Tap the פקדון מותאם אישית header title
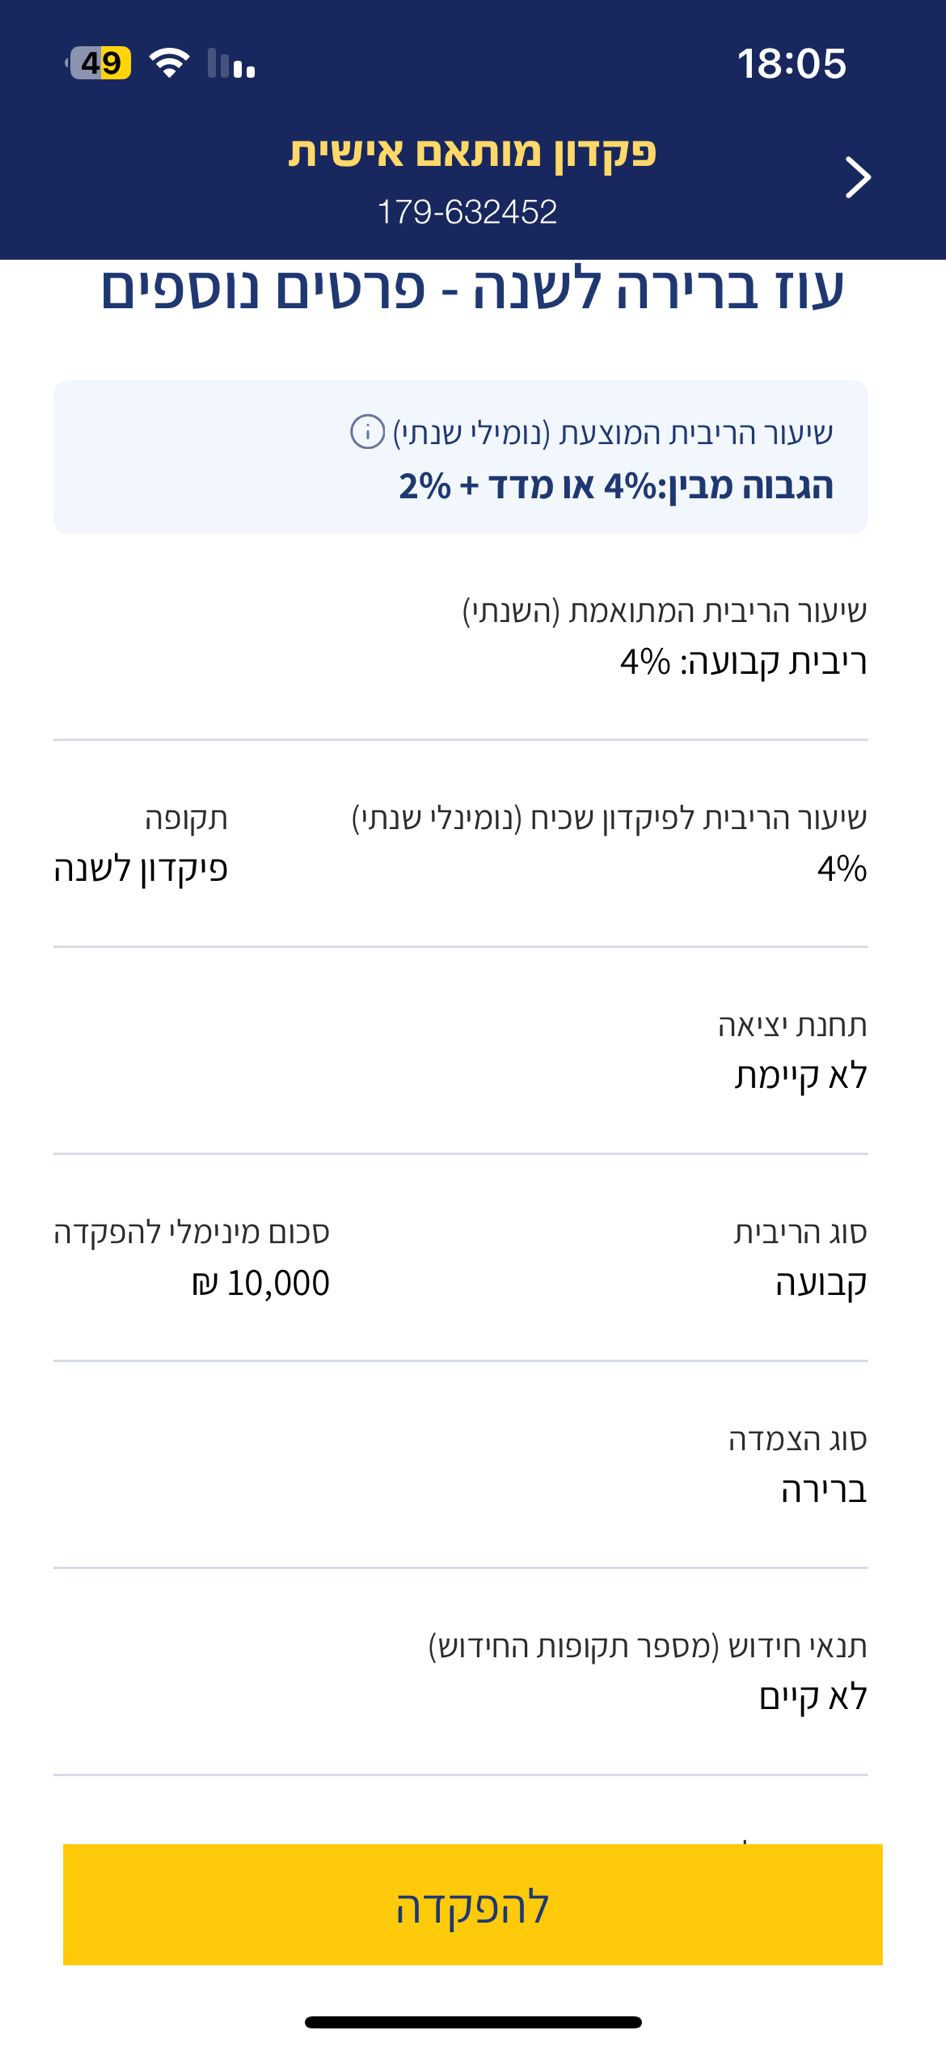This screenshot has height=2048, width=946. 472,152
